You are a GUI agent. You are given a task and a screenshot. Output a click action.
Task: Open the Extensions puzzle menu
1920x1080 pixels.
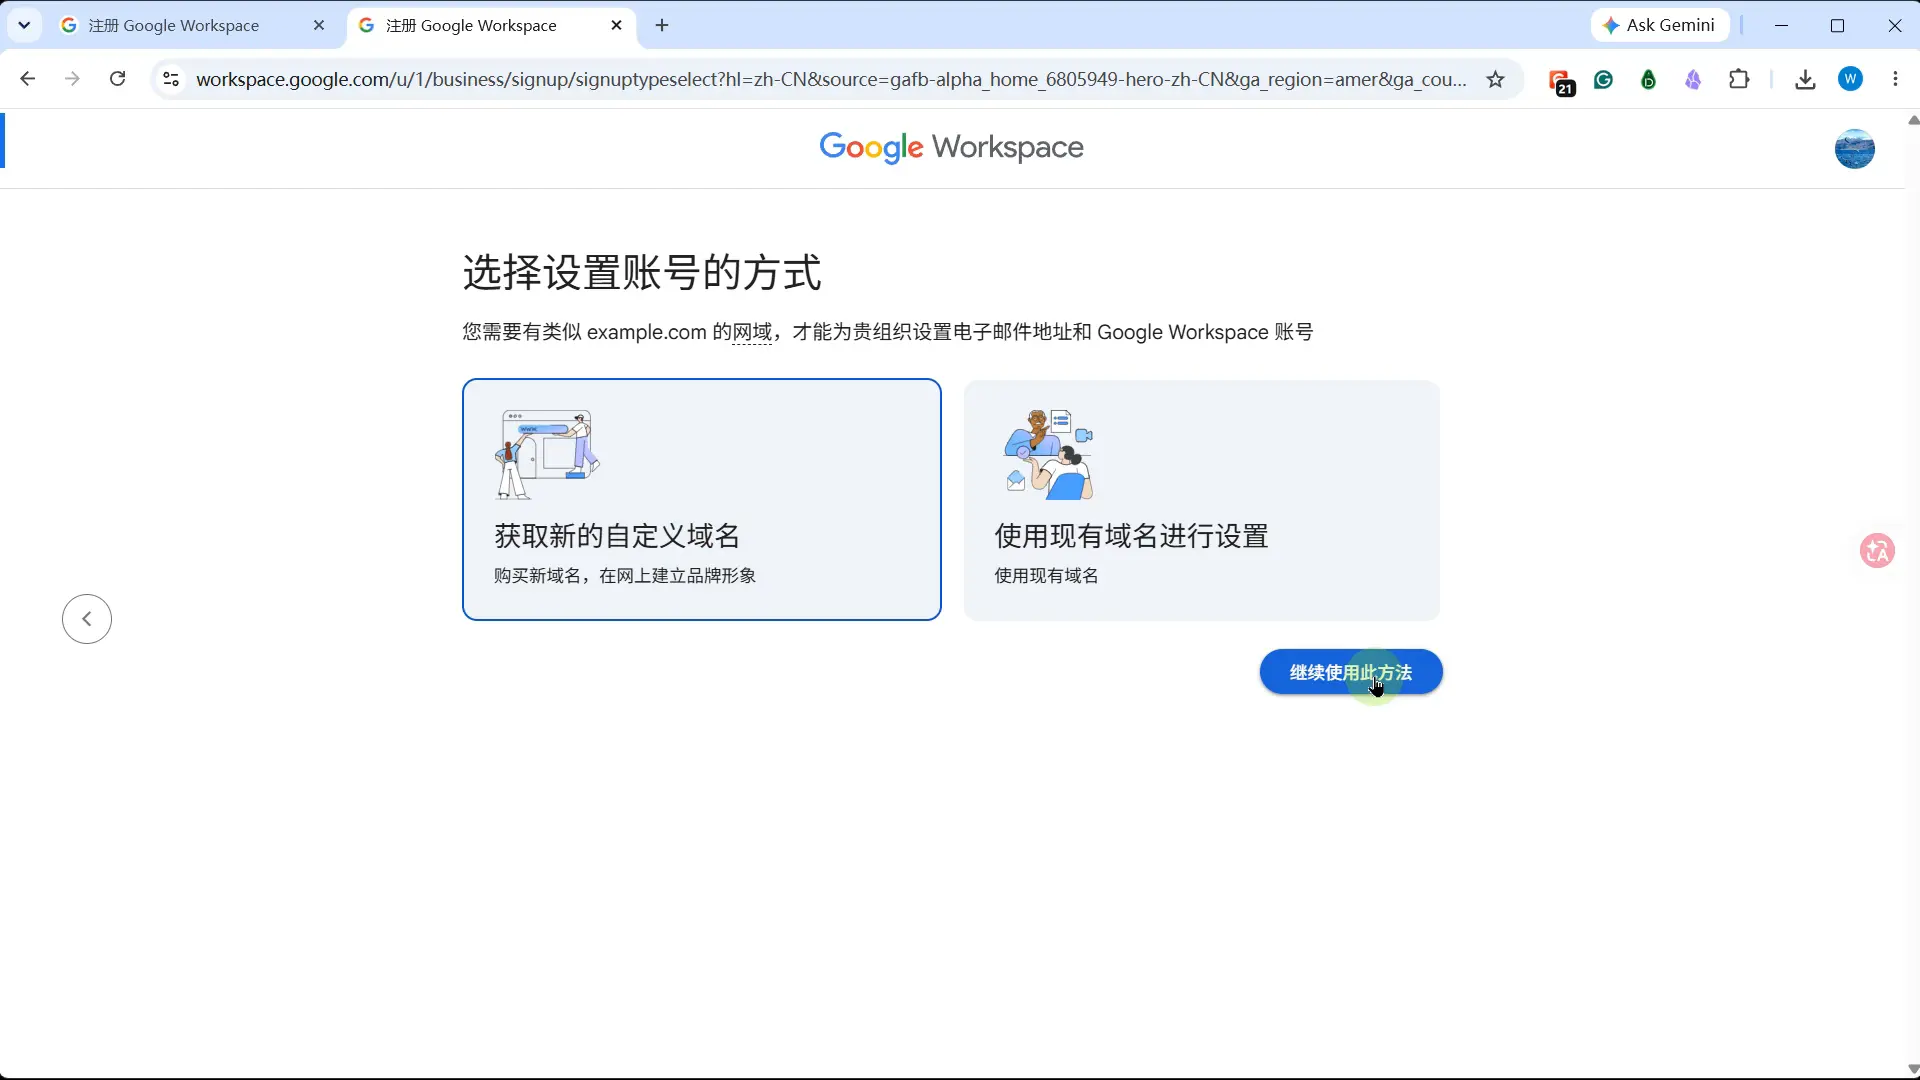(1739, 79)
